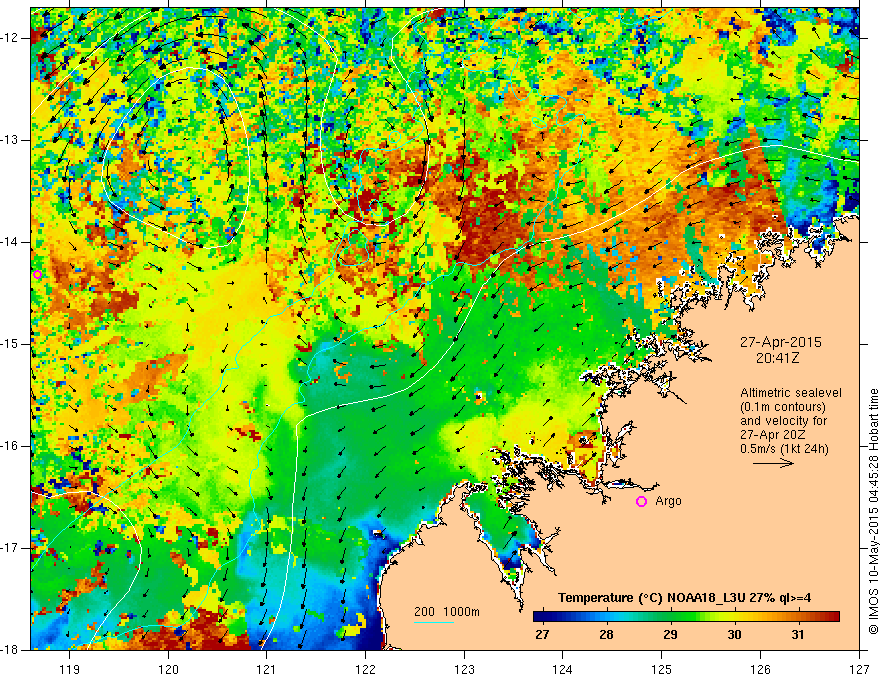880x680 pixels.
Task: Click latitude axis label -15
Action: click(x=10, y=344)
